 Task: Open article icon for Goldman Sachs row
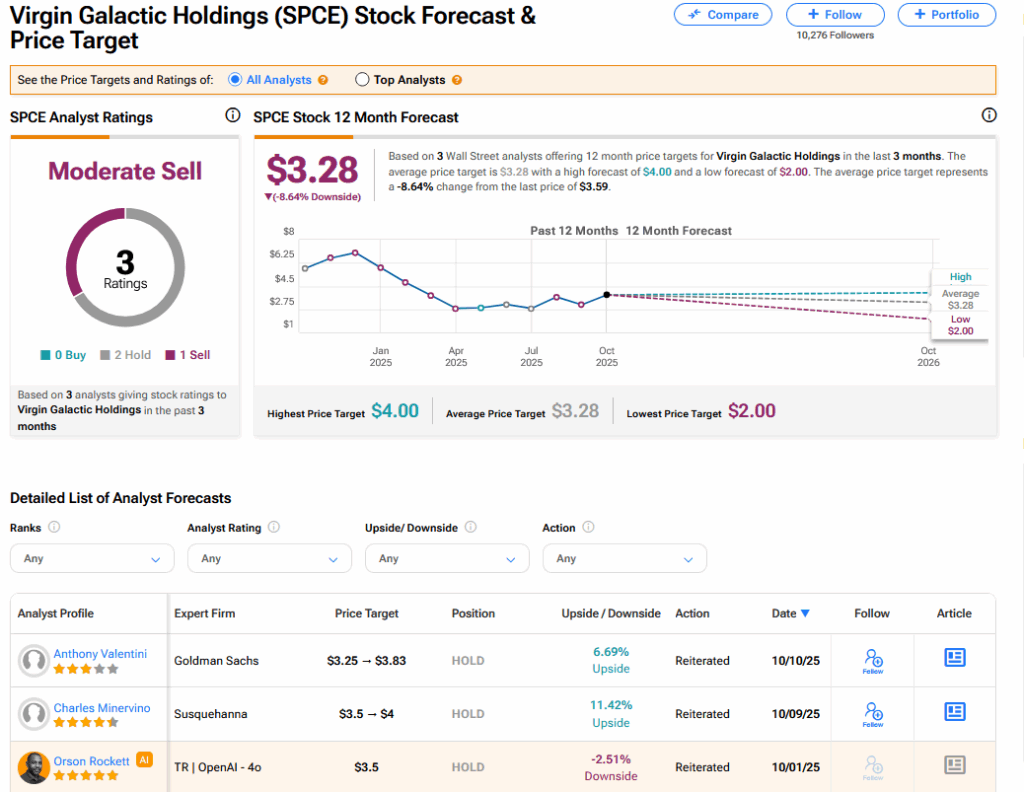click(x=954, y=658)
